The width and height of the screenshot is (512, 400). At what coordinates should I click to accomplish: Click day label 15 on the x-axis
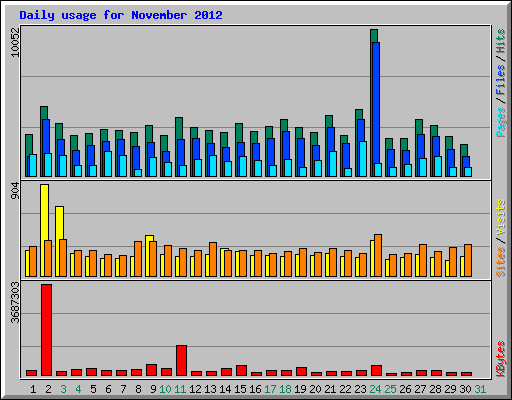240,389
